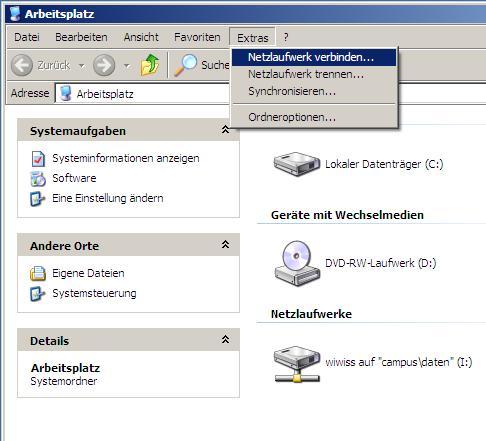The width and height of the screenshot is (486, 441).
Task: Collapse the Systemaufgaben panel
Action: click(x=225, y=130)
